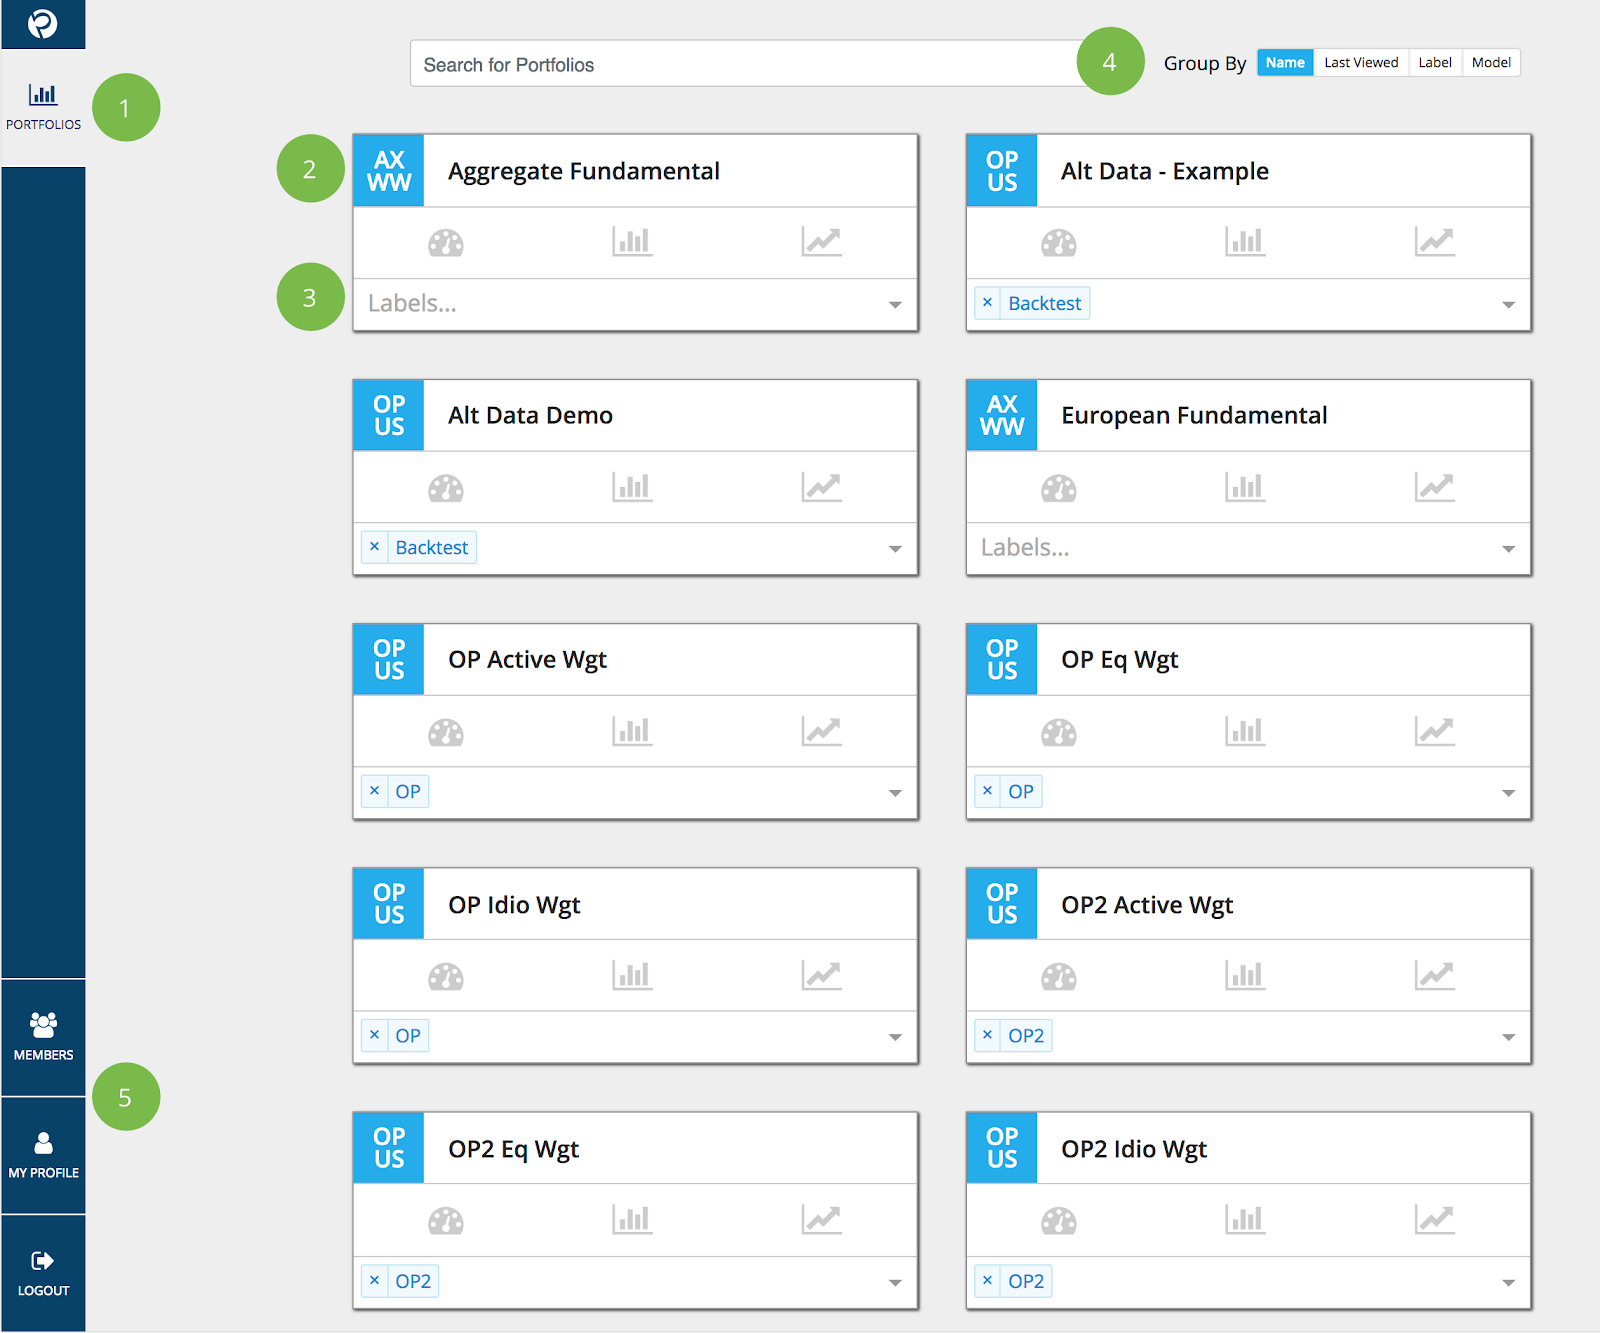Open the Alt Data - Example portfolio title
This screenshot has height=1333, width=1600.
[1165, 171]
